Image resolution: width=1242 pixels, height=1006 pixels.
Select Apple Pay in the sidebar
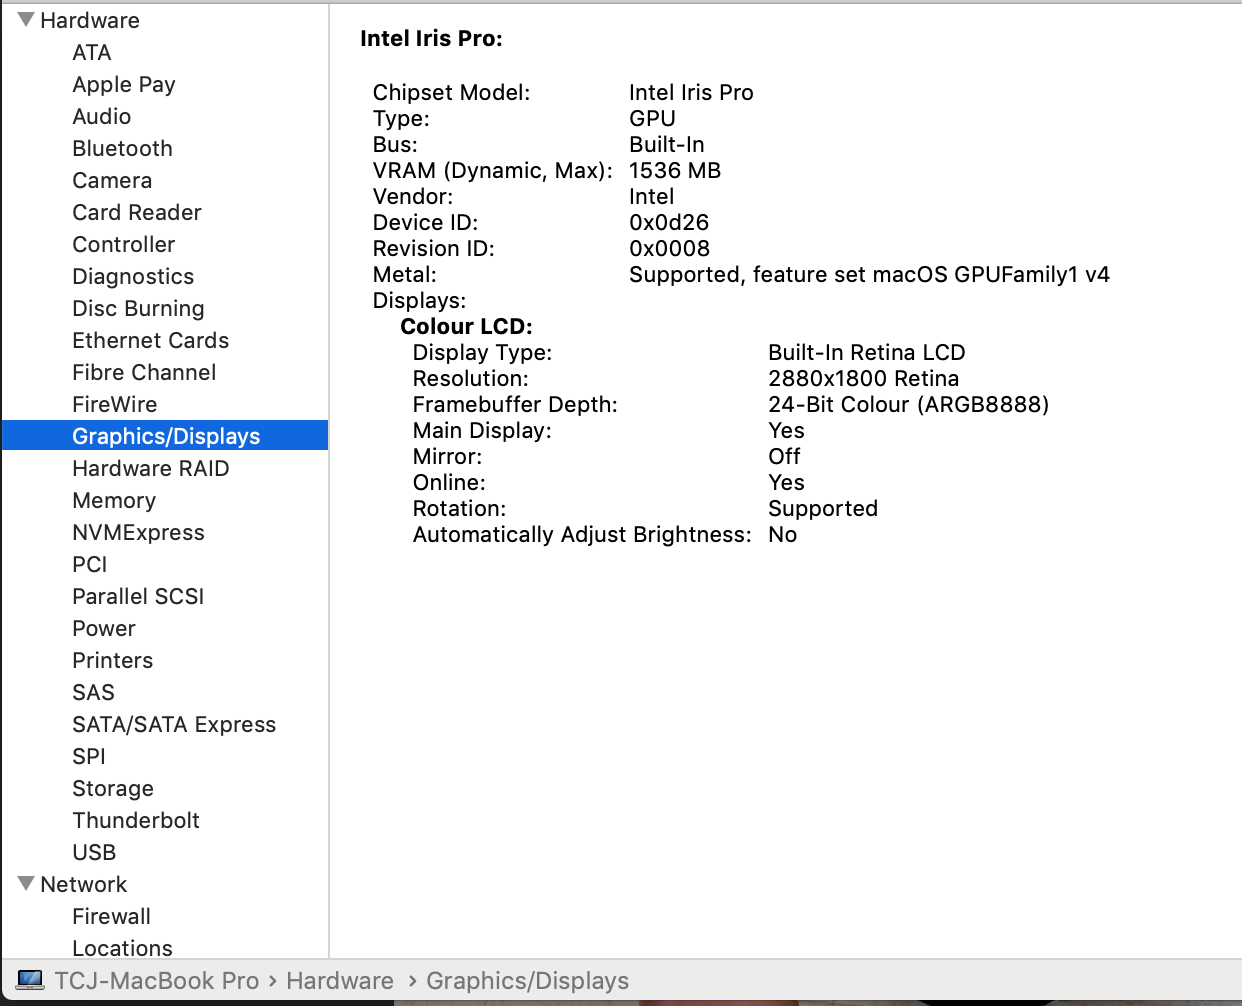pos(124,84)
